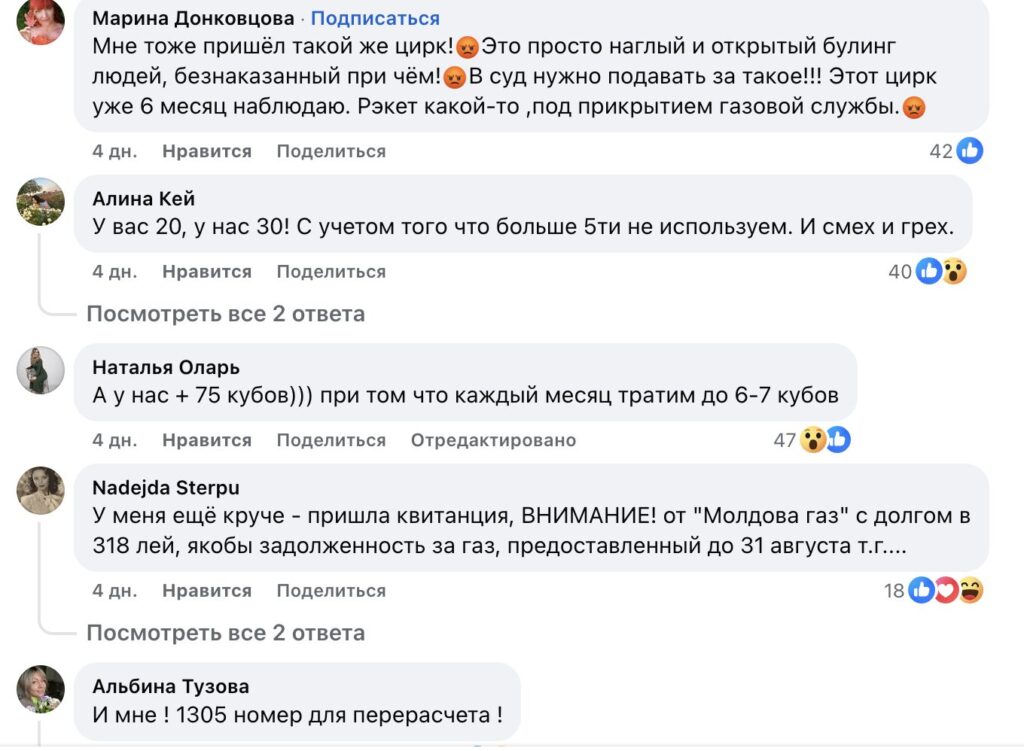Click wow reaction icon on Наталья Оларь's comment
The height and width of the screenshot is (751, 1024).
[813, 440]
